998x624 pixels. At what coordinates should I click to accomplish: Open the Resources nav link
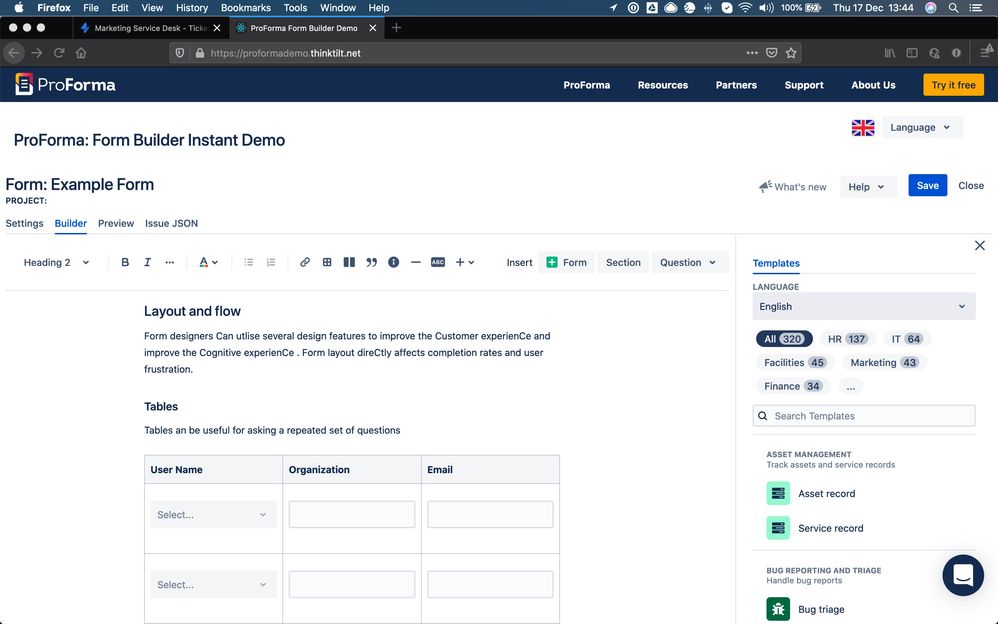663,85
